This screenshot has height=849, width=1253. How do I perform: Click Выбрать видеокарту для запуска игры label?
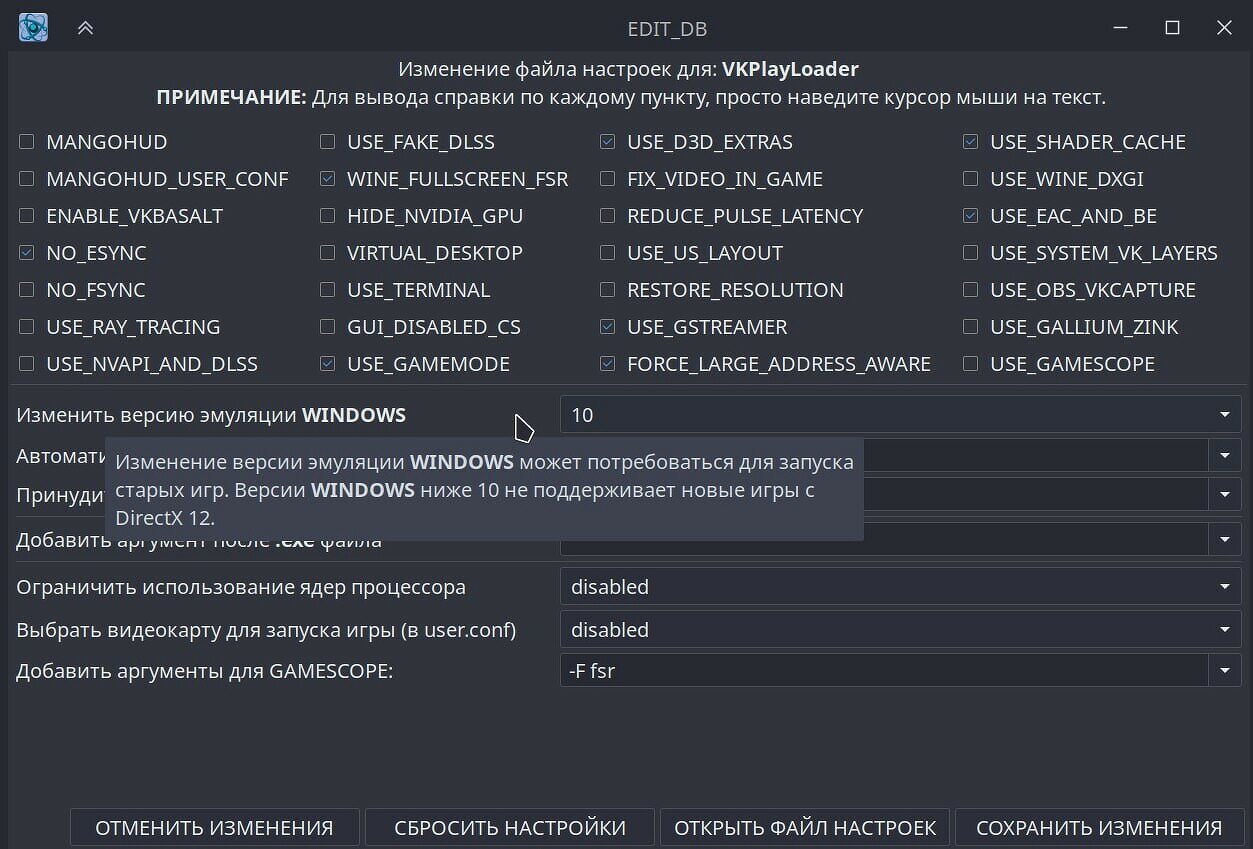266,630
